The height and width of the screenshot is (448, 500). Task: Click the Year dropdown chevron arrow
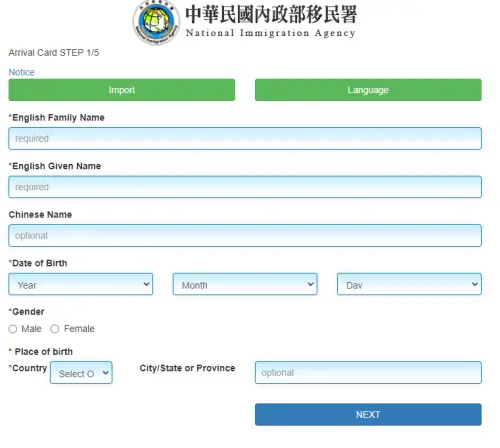click(146, 284)
